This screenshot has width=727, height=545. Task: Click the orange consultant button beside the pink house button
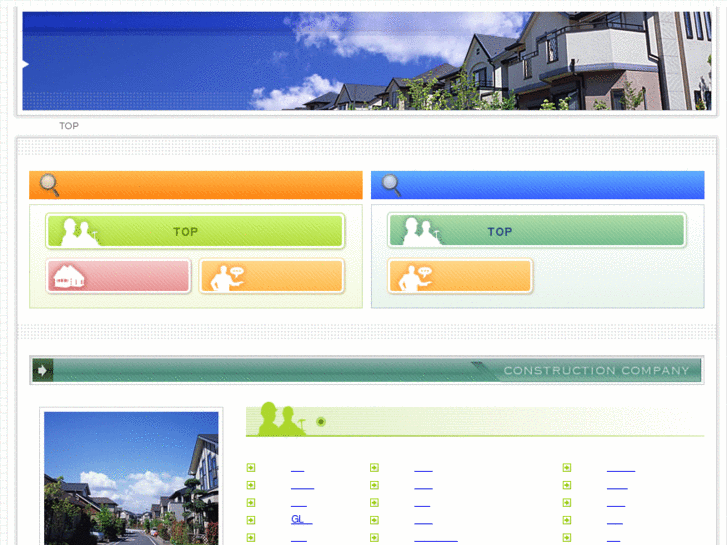(x=272, y=276)
